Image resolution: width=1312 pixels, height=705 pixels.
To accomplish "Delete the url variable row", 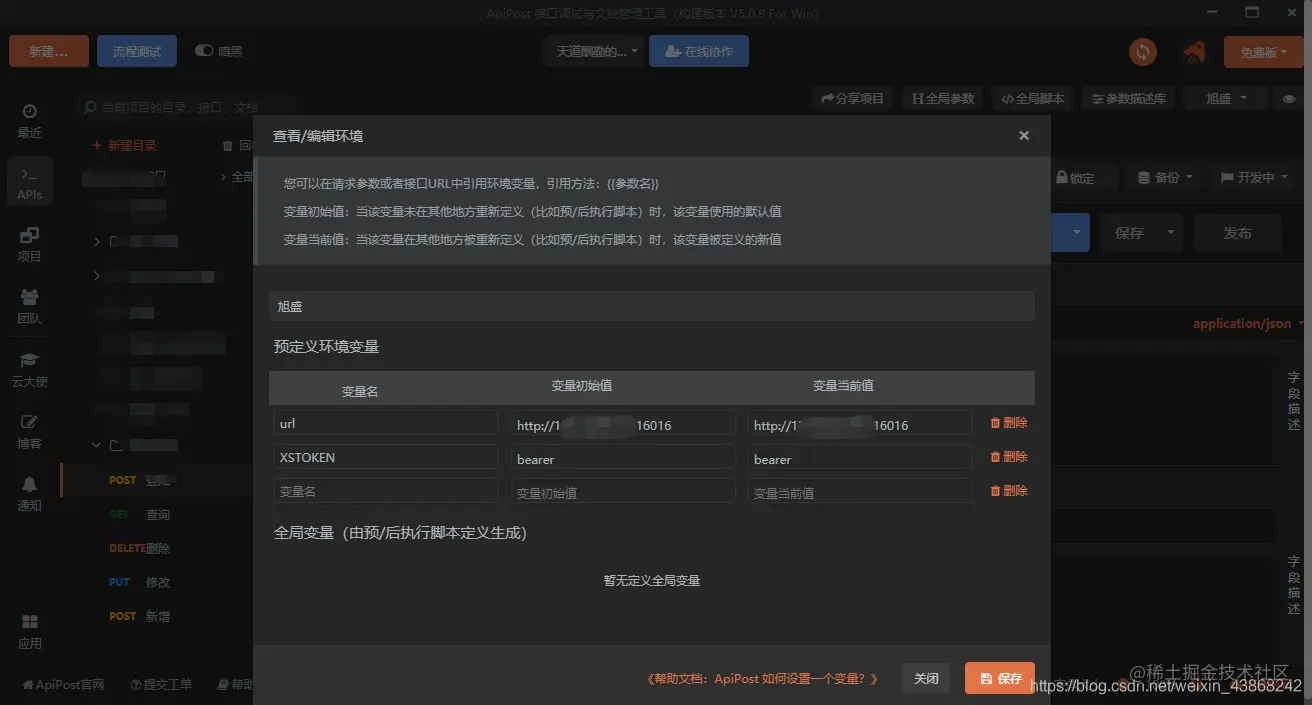I will (1008, 423).
